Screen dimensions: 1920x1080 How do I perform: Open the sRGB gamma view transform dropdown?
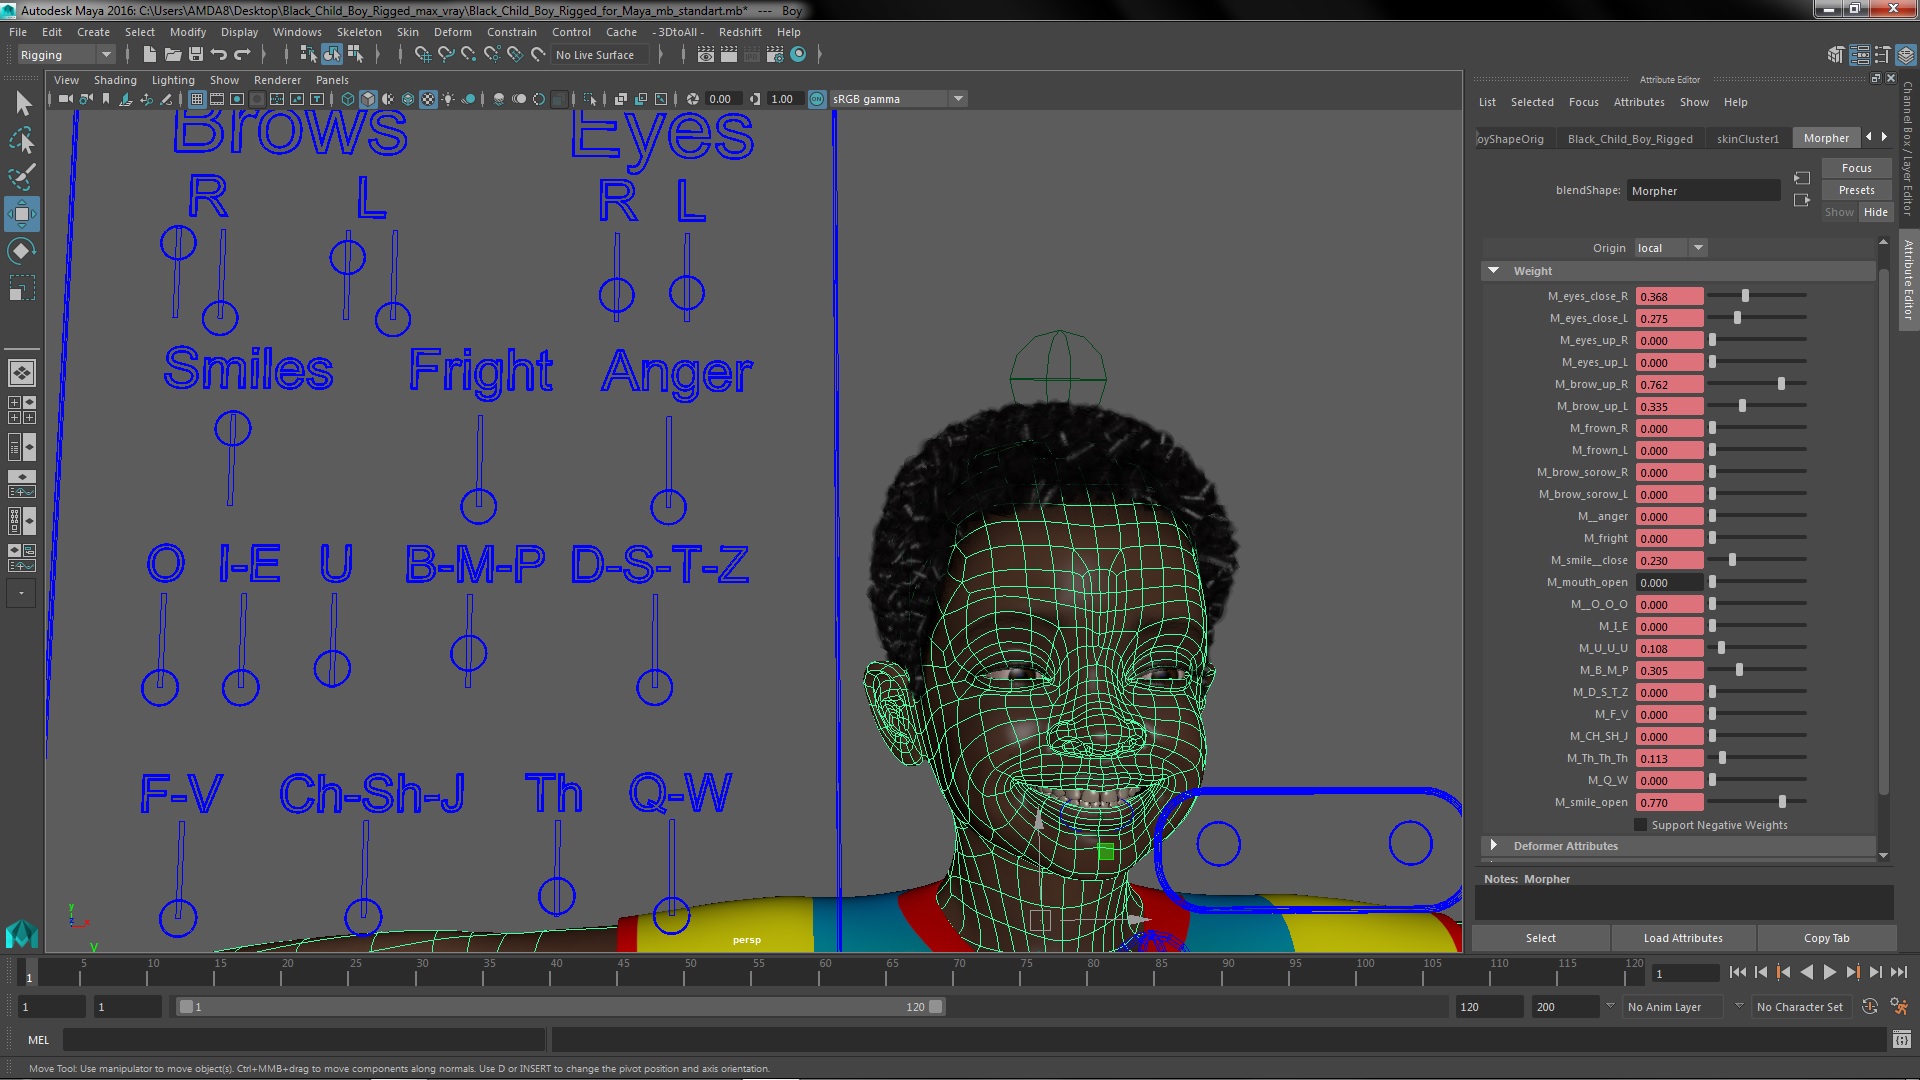(x=898, y=99)
